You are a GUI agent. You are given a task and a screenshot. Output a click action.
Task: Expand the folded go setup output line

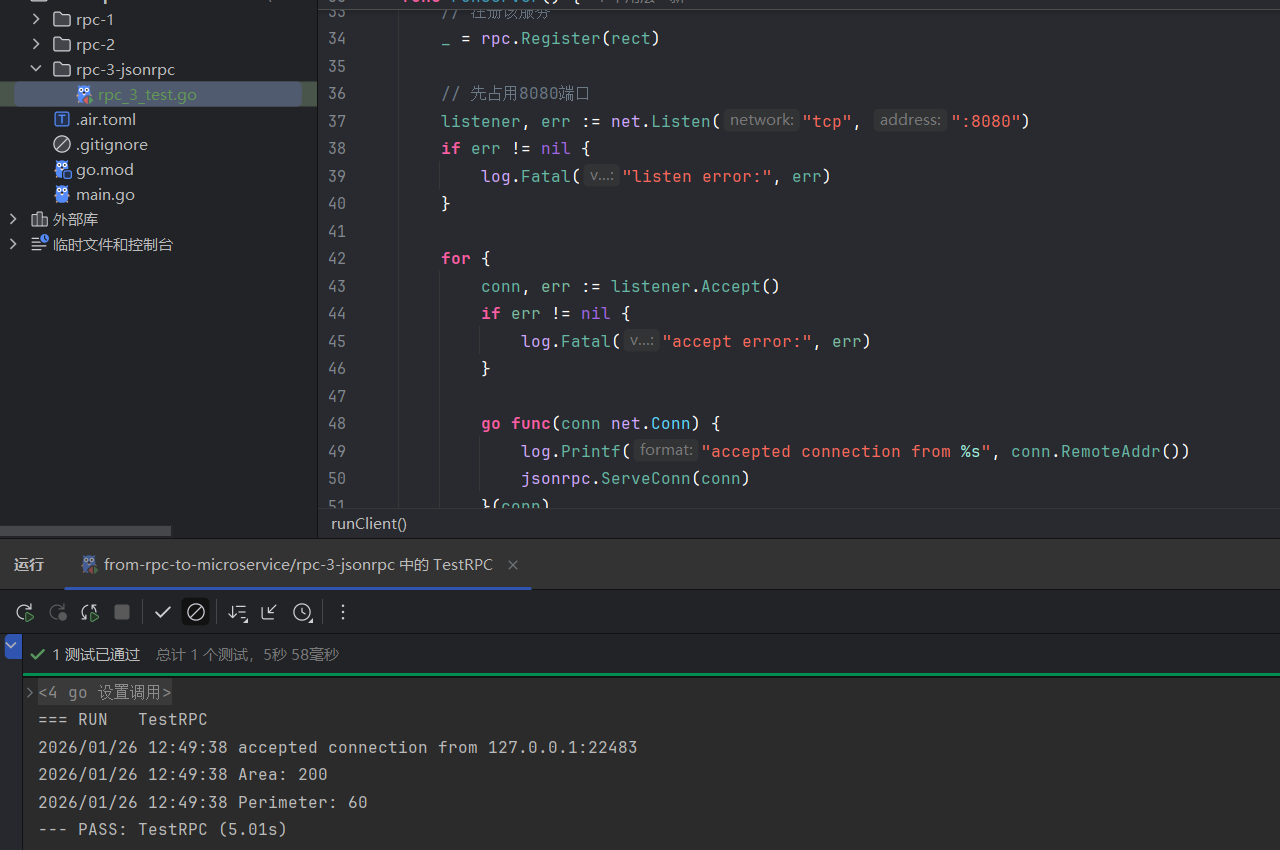(30, 692)
